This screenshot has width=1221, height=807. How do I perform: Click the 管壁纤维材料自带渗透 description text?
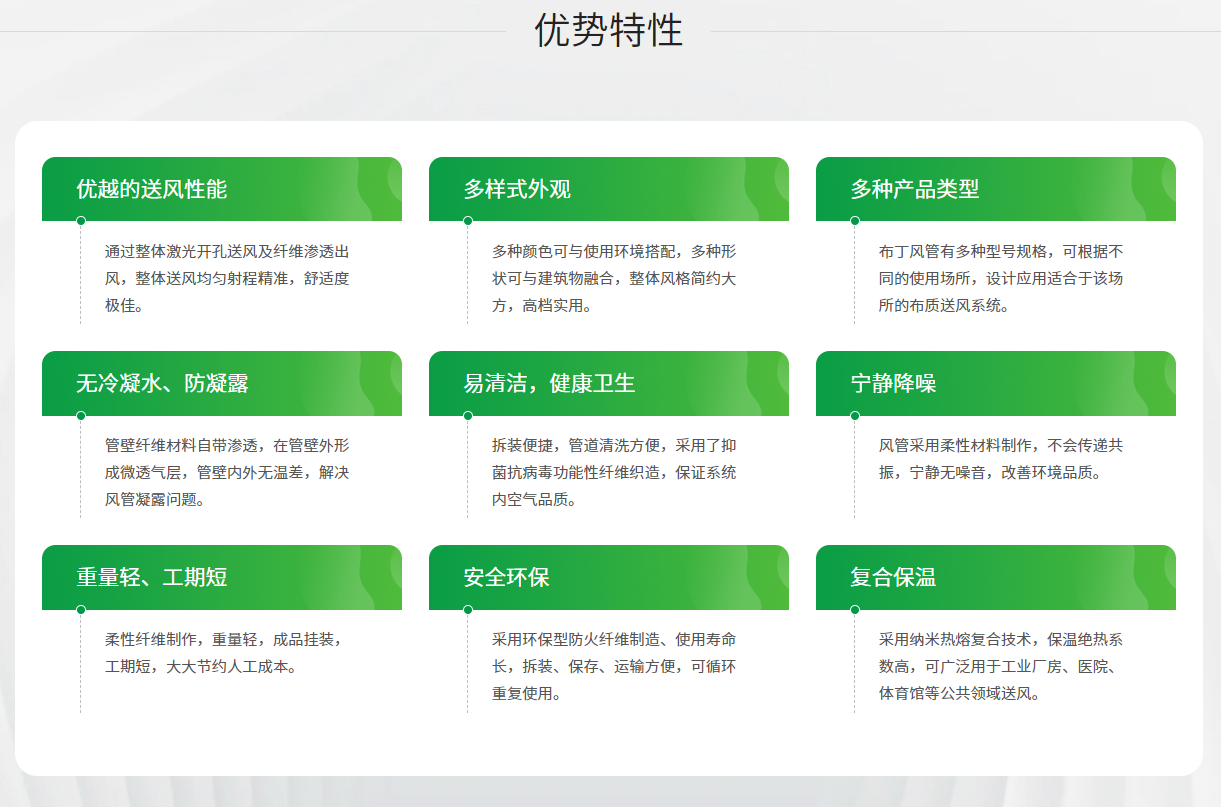tap(227, 472)
